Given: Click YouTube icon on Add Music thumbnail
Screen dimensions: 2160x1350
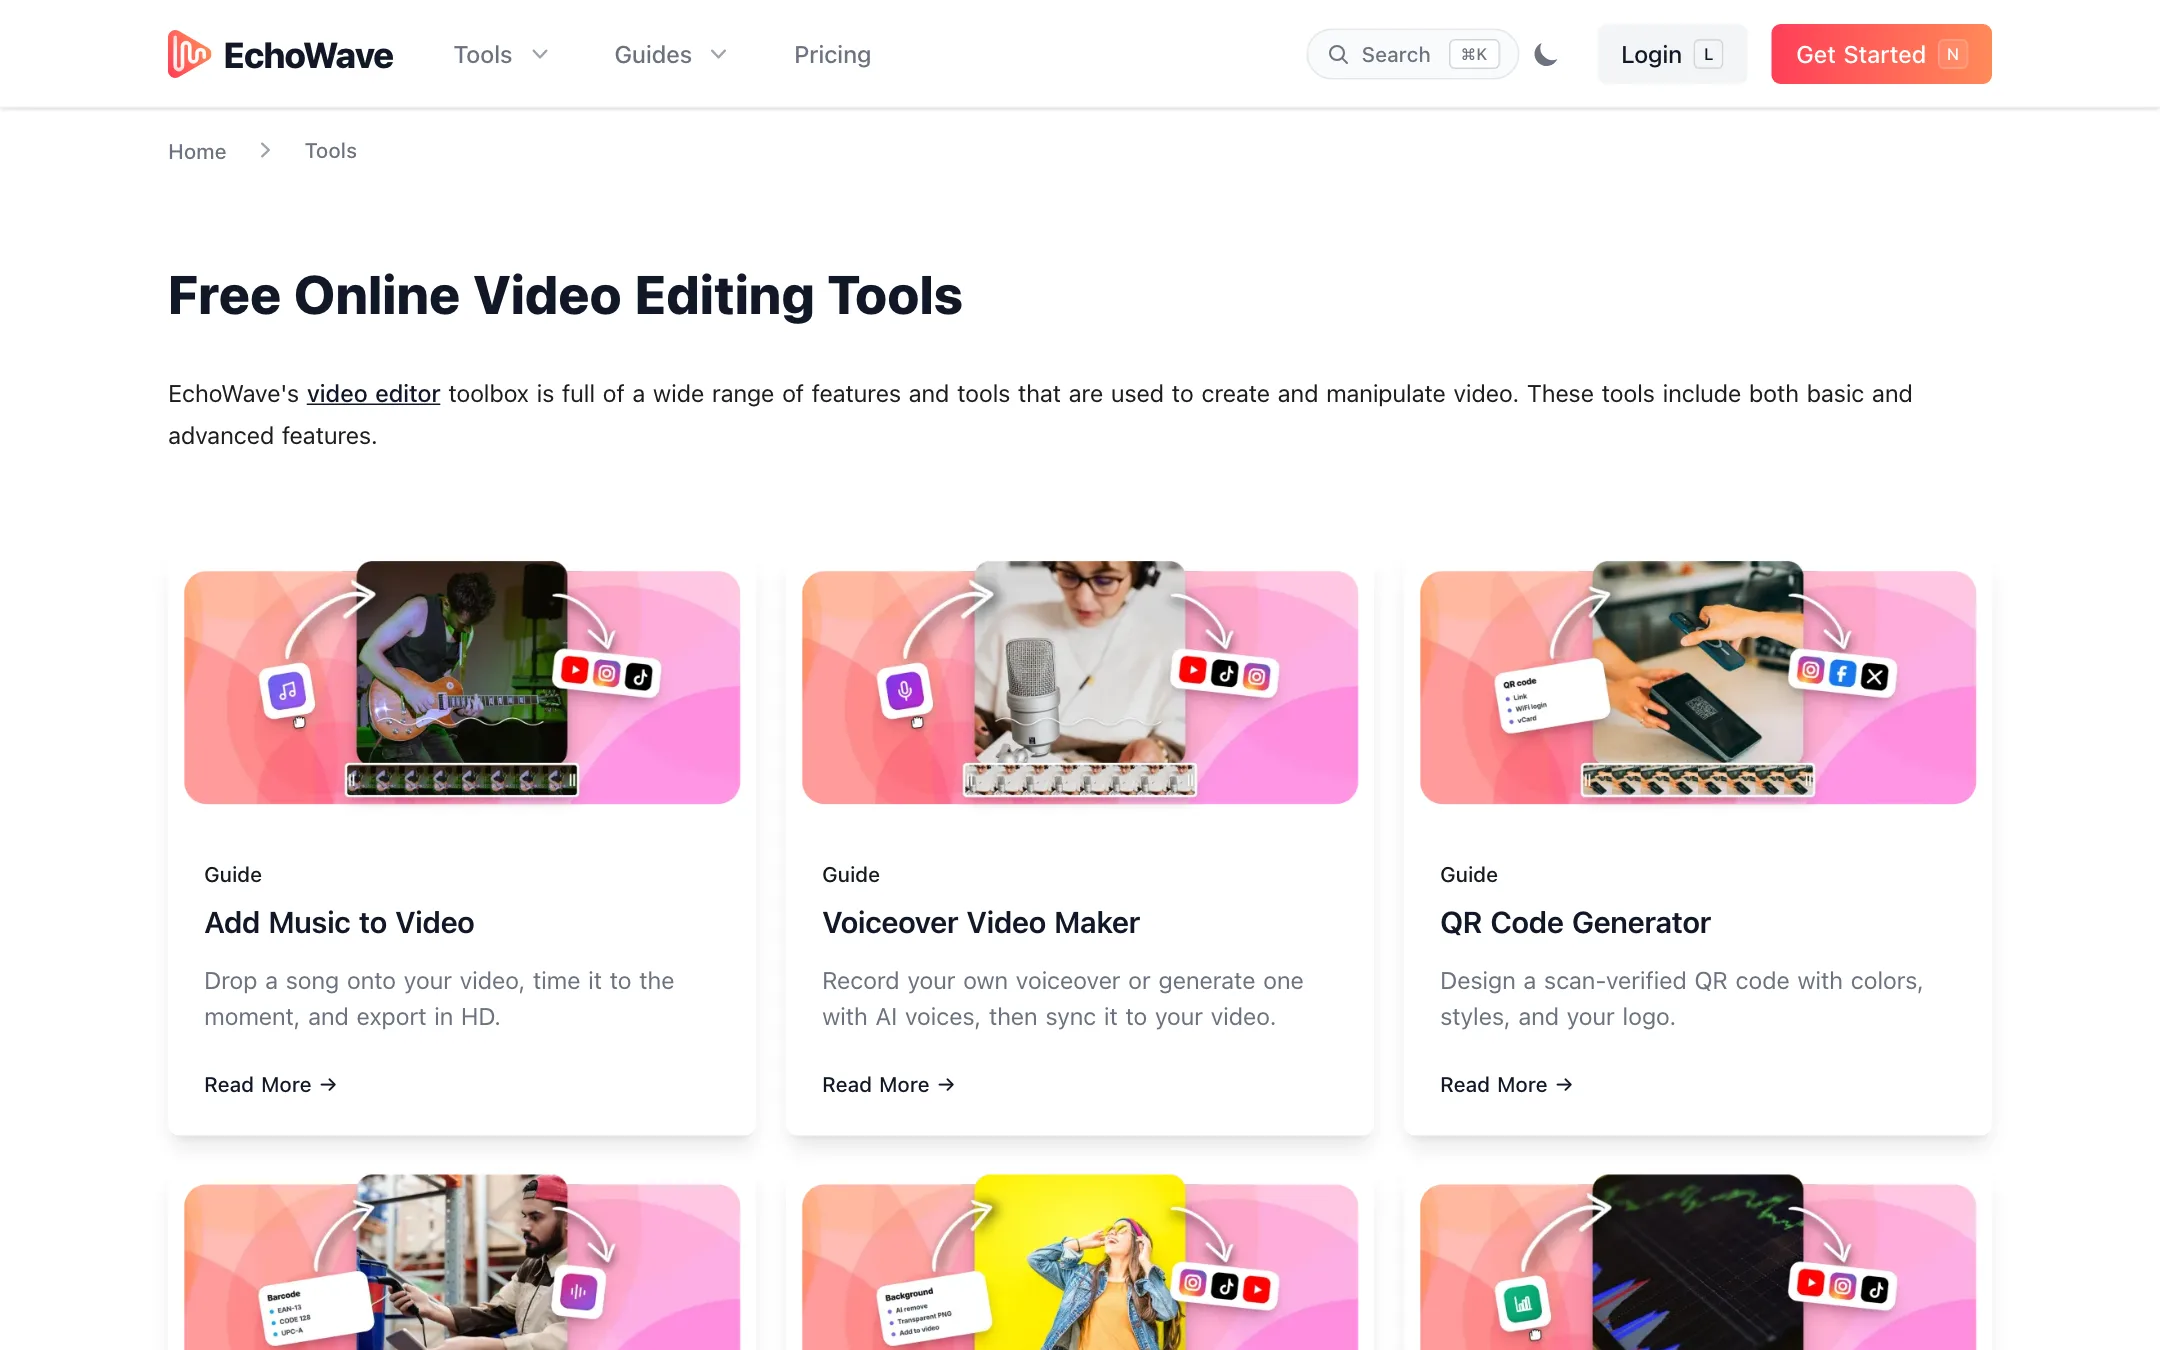Looking at the screenshot, I should point(574,670).
